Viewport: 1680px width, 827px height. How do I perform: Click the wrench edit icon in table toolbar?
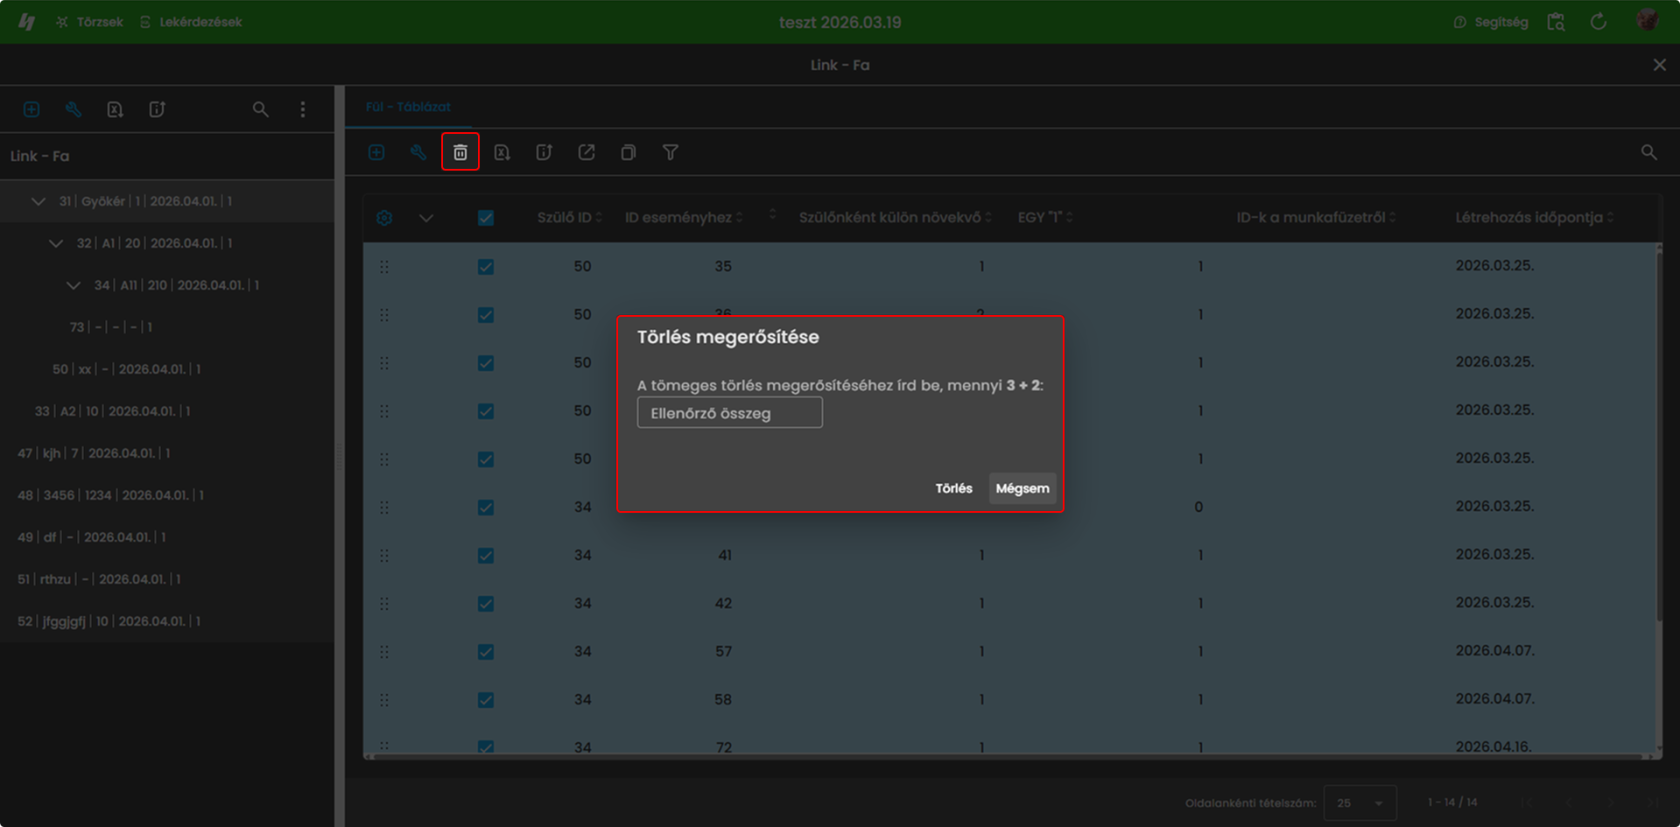[418, 152]
